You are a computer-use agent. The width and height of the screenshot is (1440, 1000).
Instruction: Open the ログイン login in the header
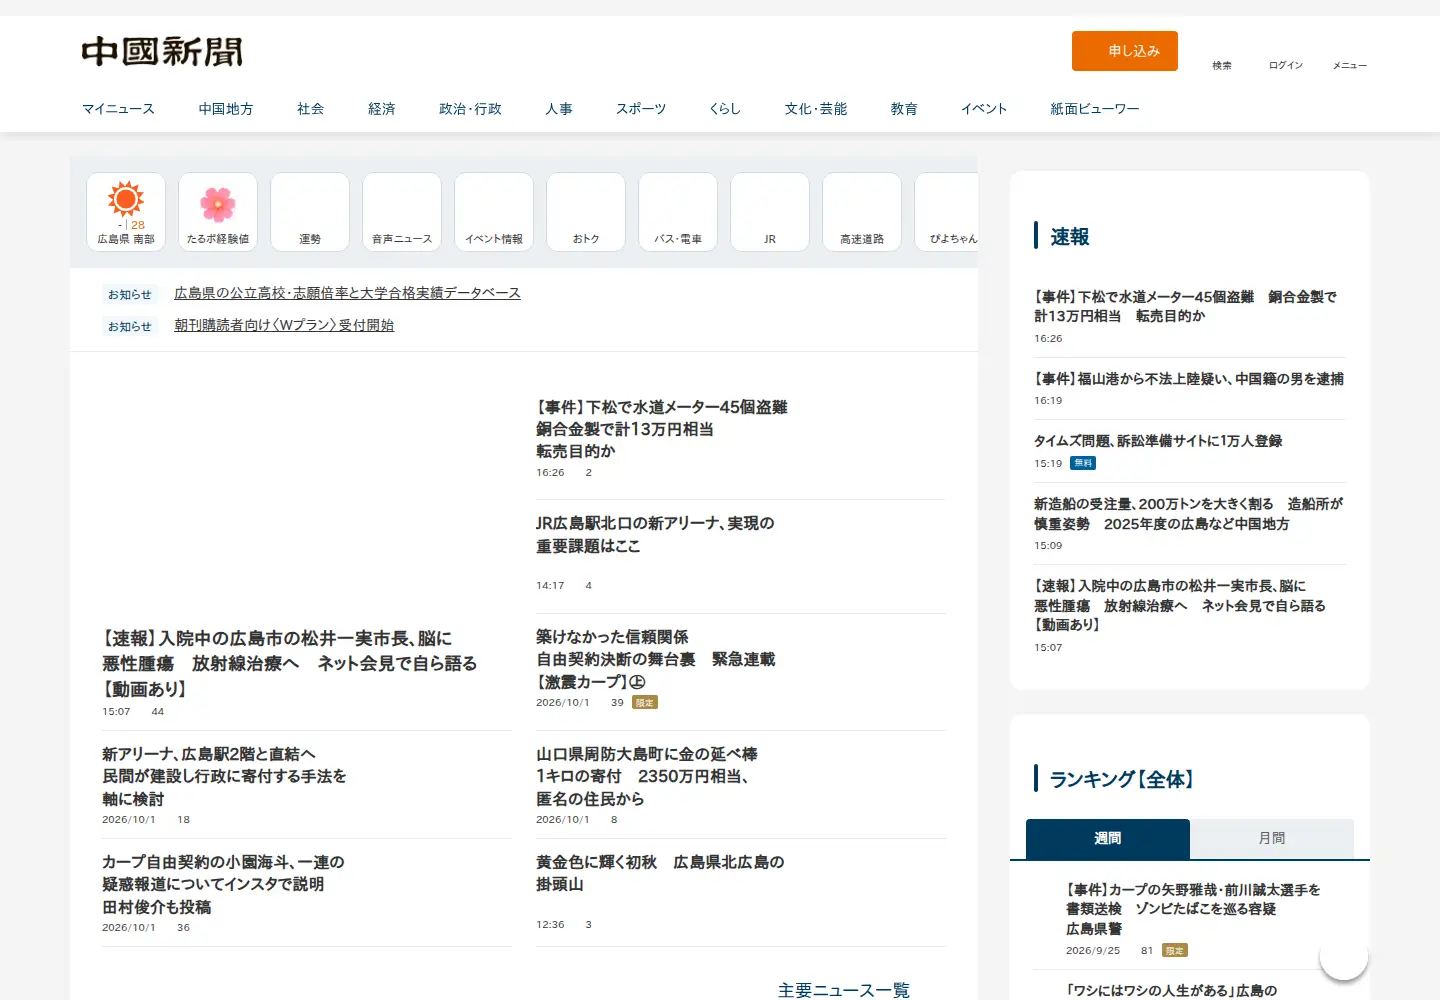(1286, 65)
